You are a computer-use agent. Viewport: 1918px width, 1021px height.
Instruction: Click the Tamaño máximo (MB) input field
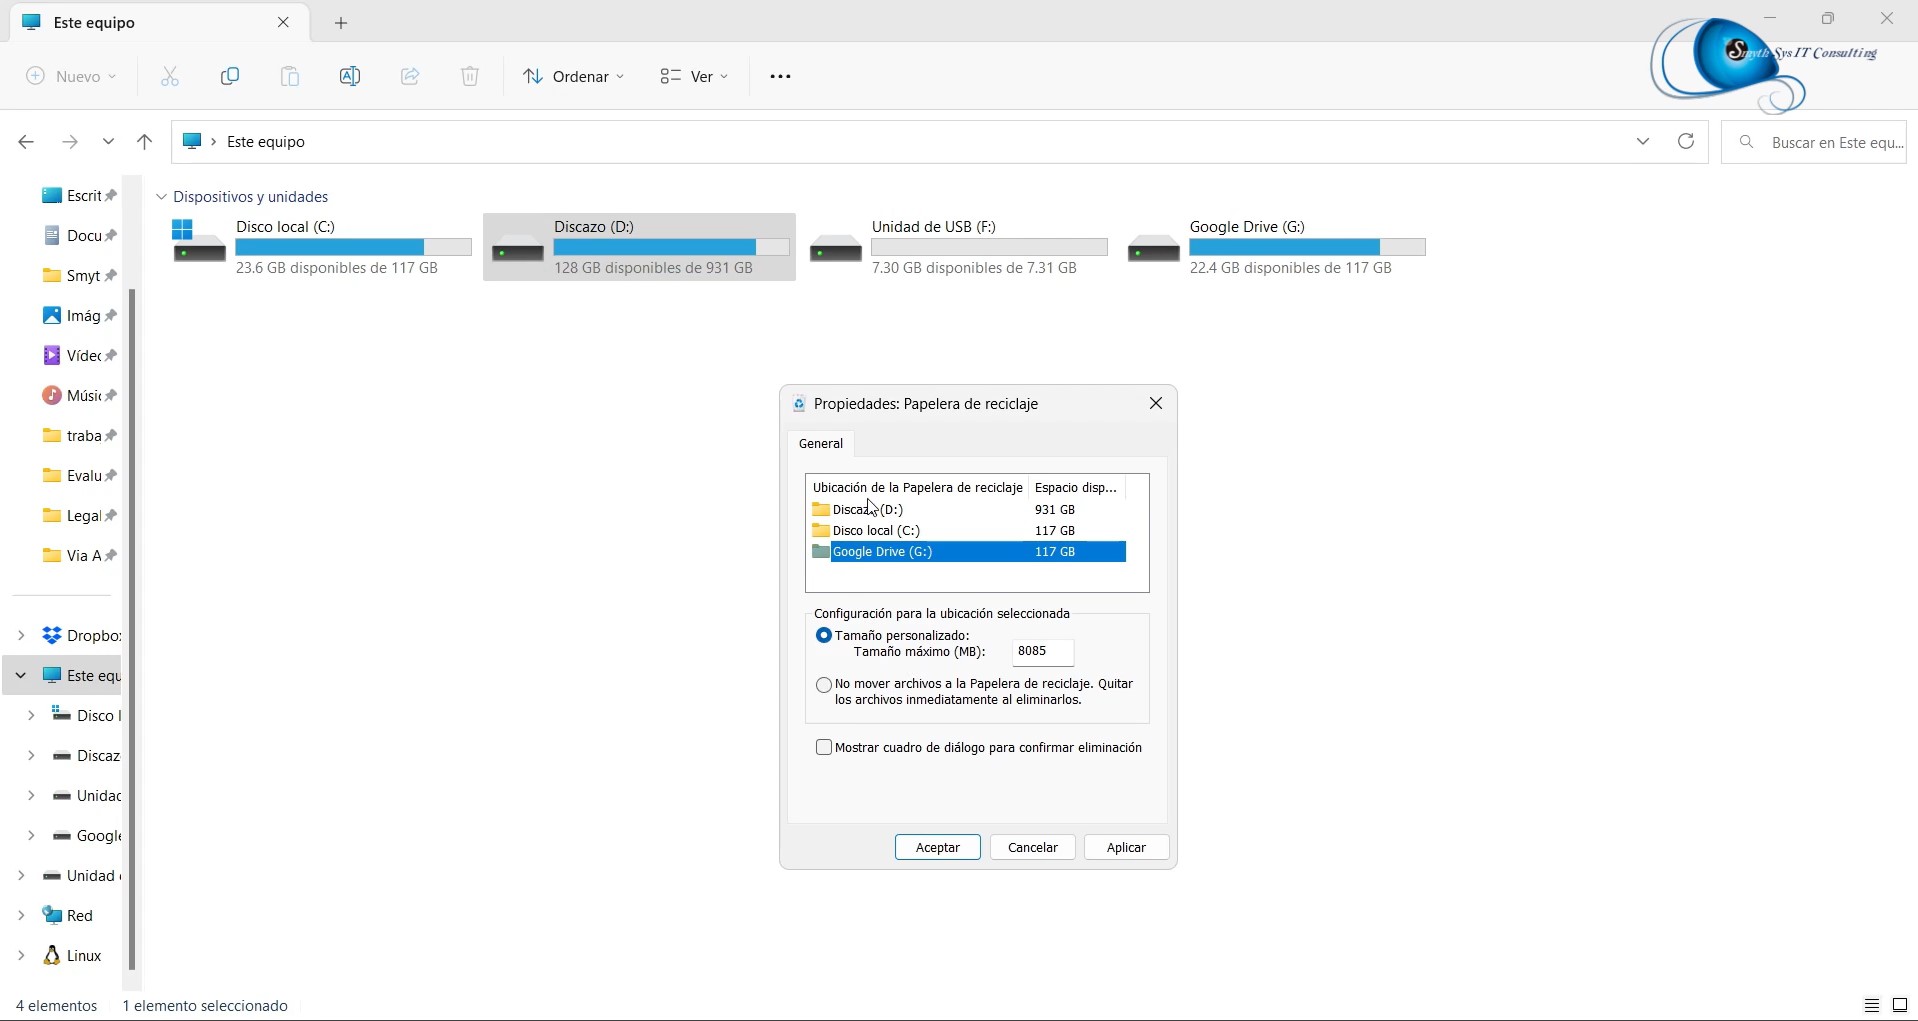coord(1043,652)
